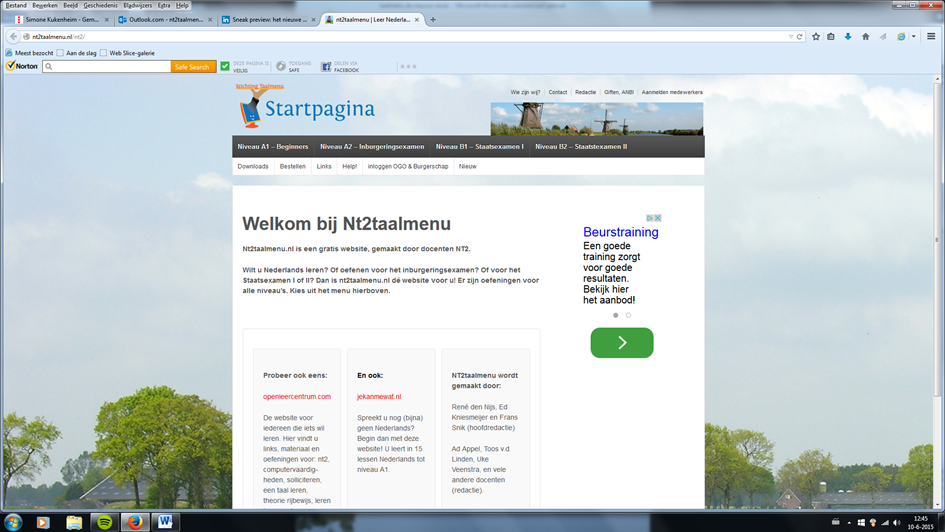Open the Geschiedenis menu
945x532 pixels.
pyautogui.click(x=100, y=5)
